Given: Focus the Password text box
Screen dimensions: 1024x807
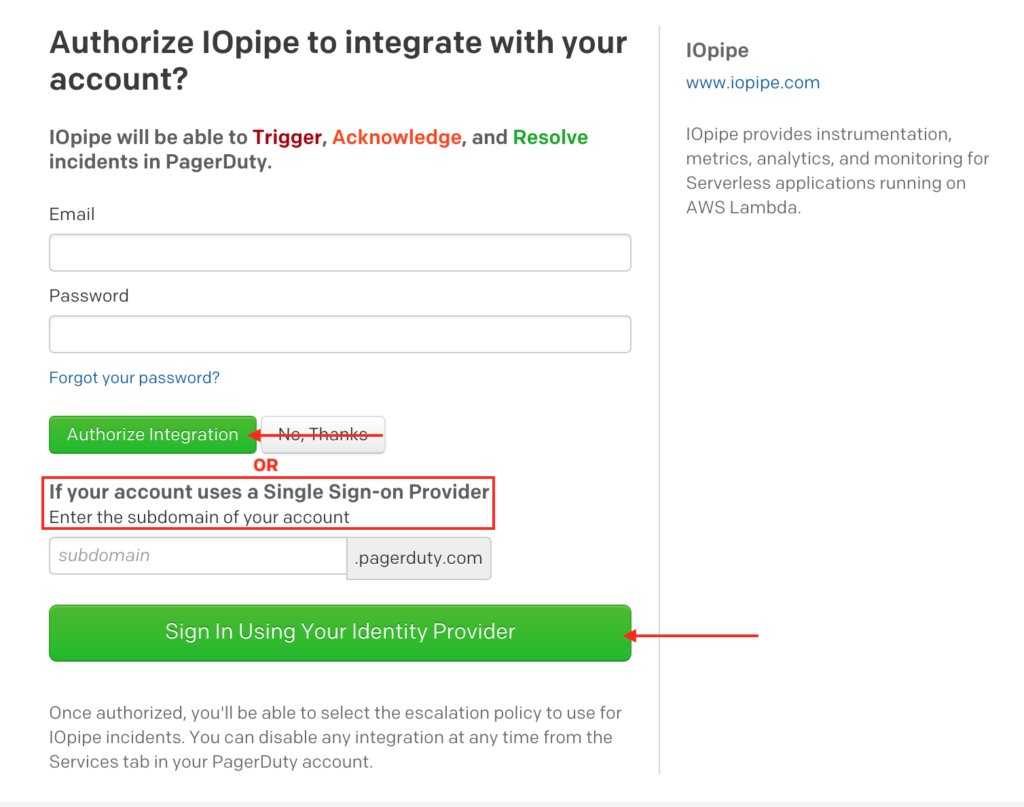Looking at the screenshot, I should (339, 334).
